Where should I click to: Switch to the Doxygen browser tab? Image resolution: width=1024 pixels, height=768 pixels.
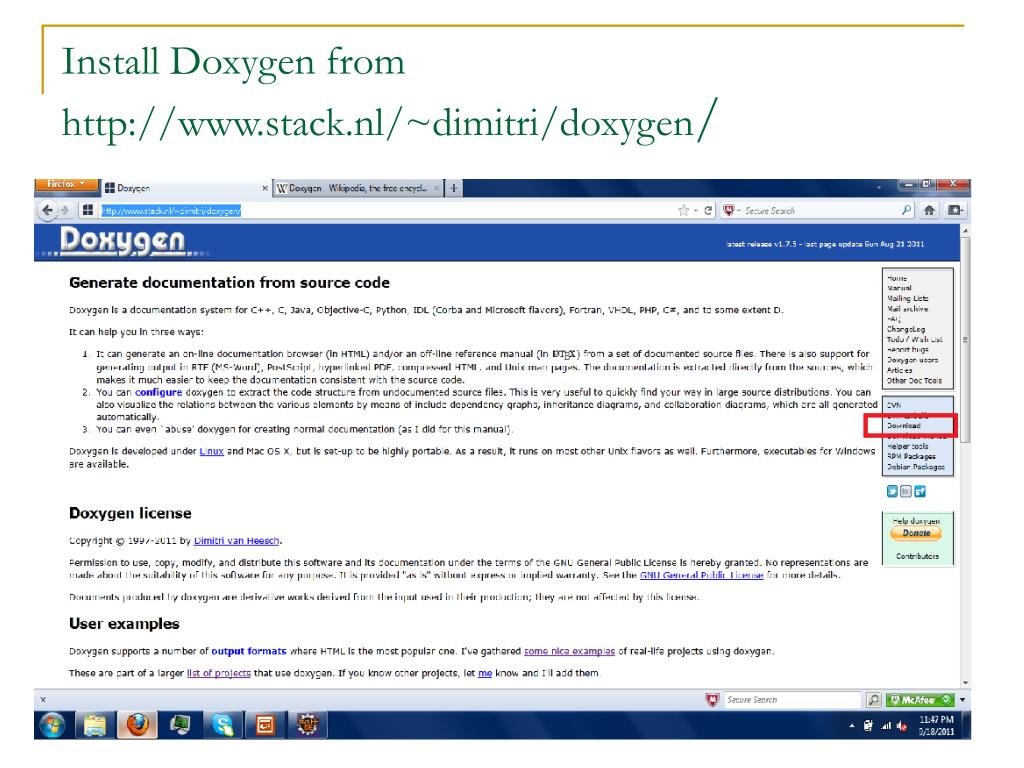click(x=186, y=188)
